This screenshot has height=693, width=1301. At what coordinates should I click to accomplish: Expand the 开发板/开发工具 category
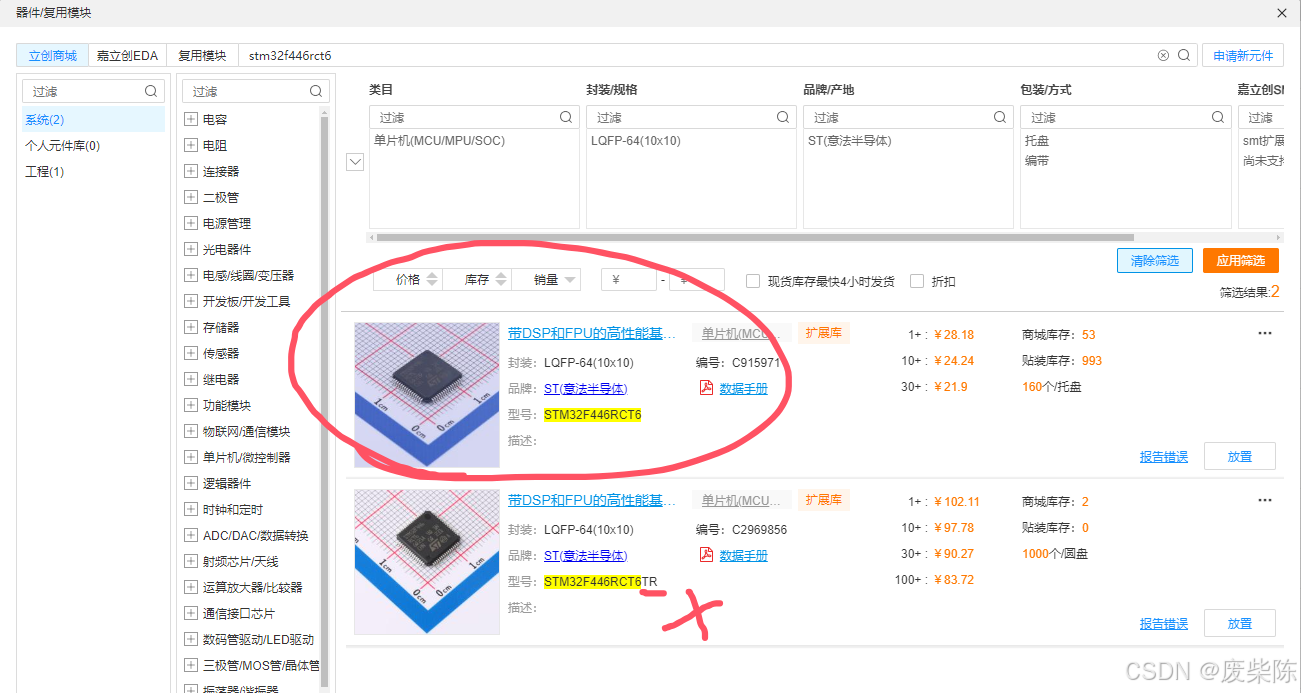pos(191,301)
